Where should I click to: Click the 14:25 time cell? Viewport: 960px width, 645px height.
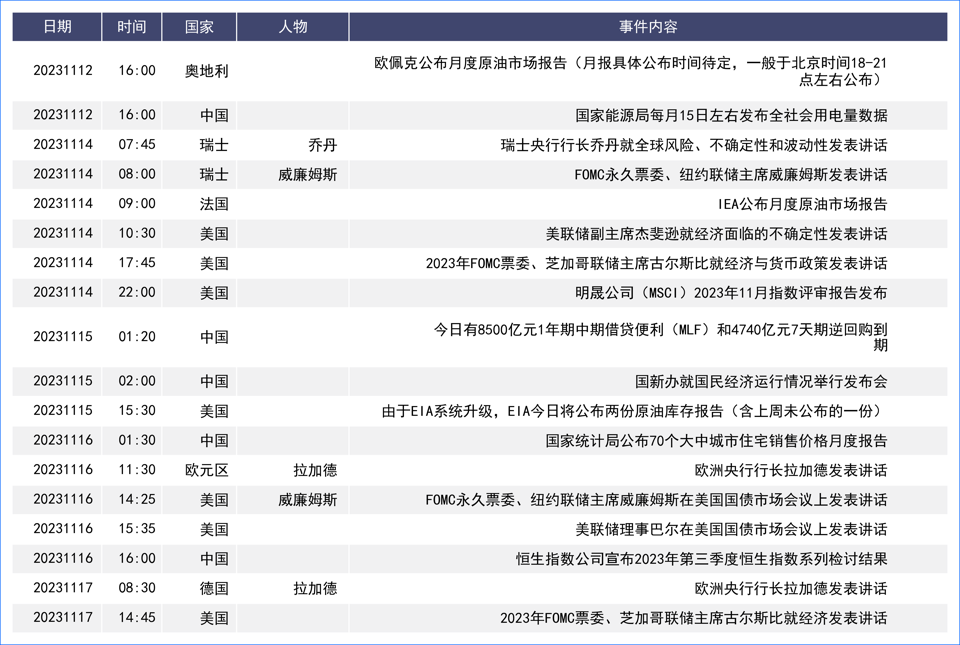137,499
